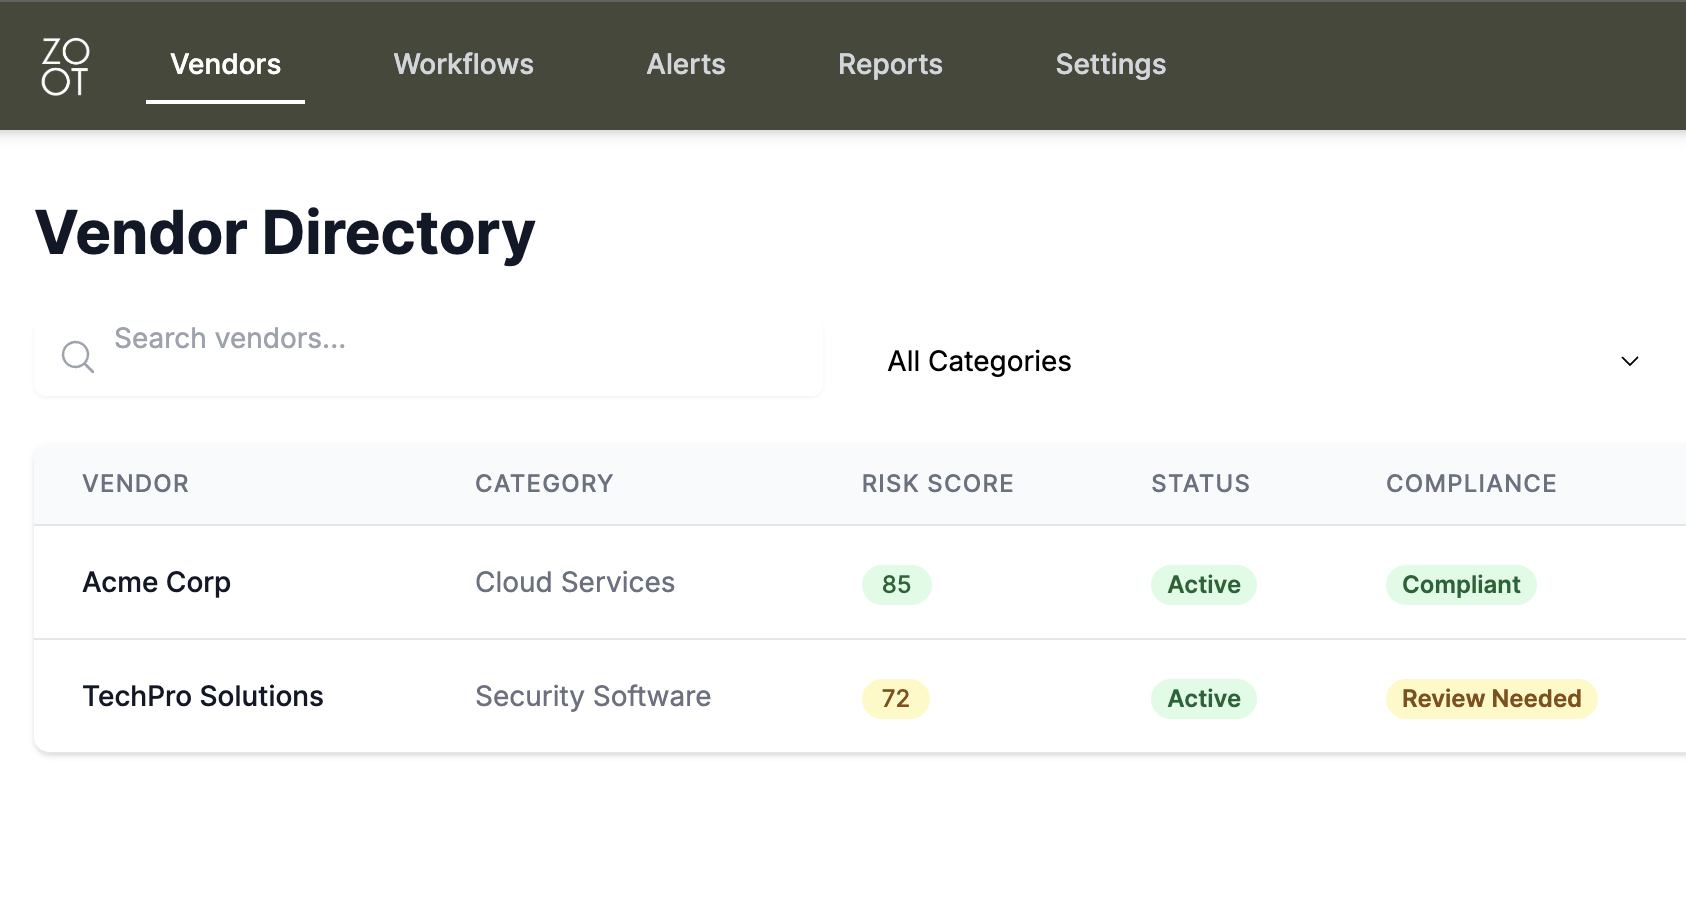This screenshot has width=1686, height=924.
Task: Click the Review Needed badge
Action: 1492,699
